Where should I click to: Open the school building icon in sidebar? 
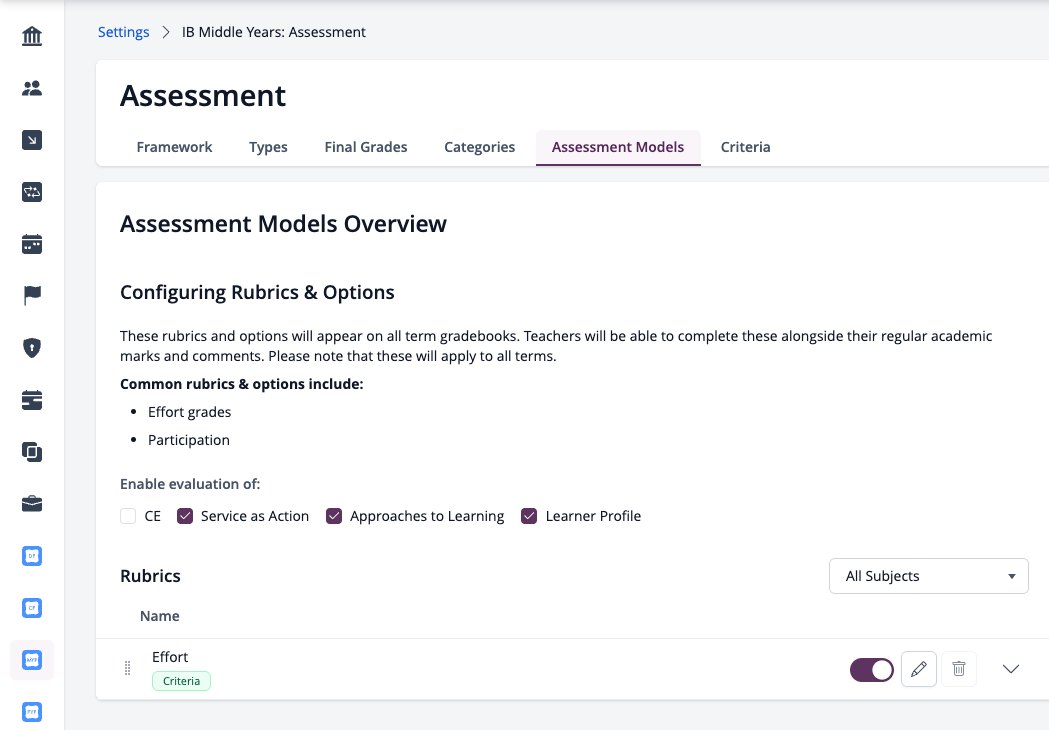point(31,36)
